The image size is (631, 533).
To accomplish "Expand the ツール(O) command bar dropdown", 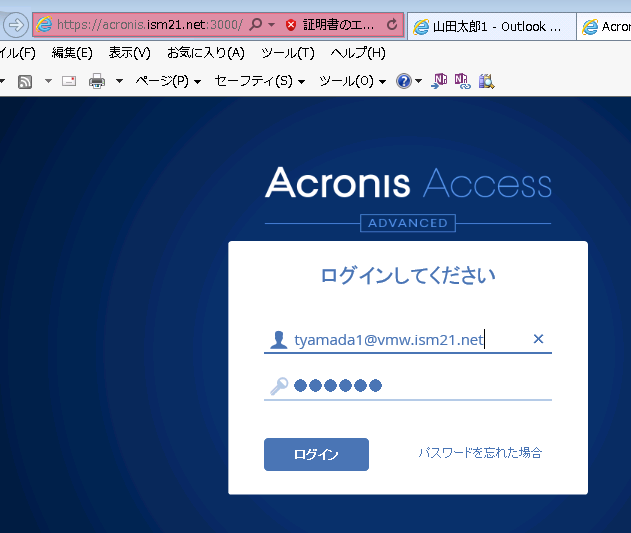I will 351,81.
